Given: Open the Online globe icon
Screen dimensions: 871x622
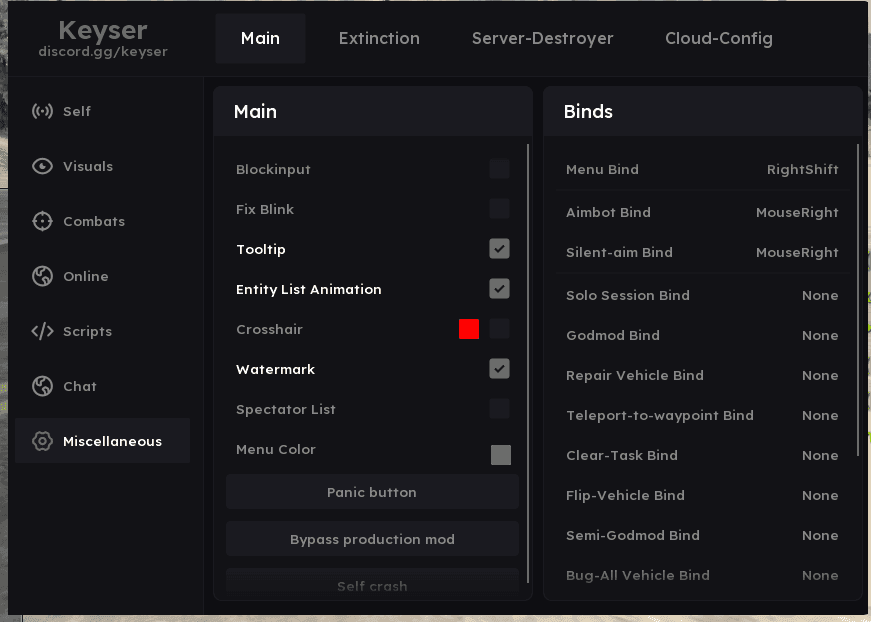Looking at the screenshot, I should pyautogui.click(x=42, y=276).
